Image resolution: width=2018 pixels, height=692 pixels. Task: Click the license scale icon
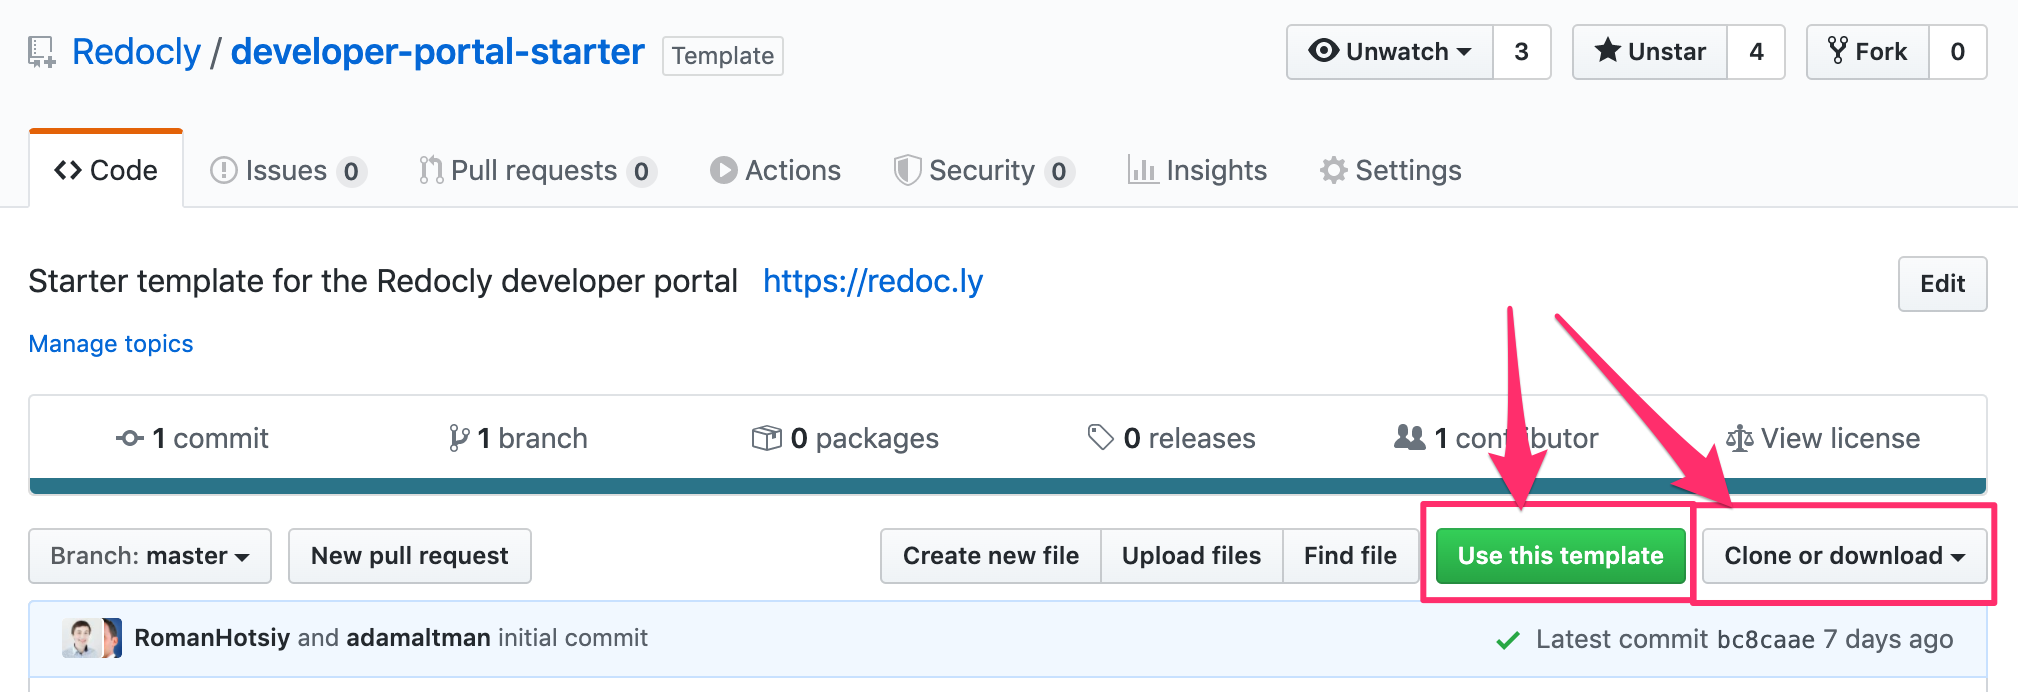click(1739, 438)
